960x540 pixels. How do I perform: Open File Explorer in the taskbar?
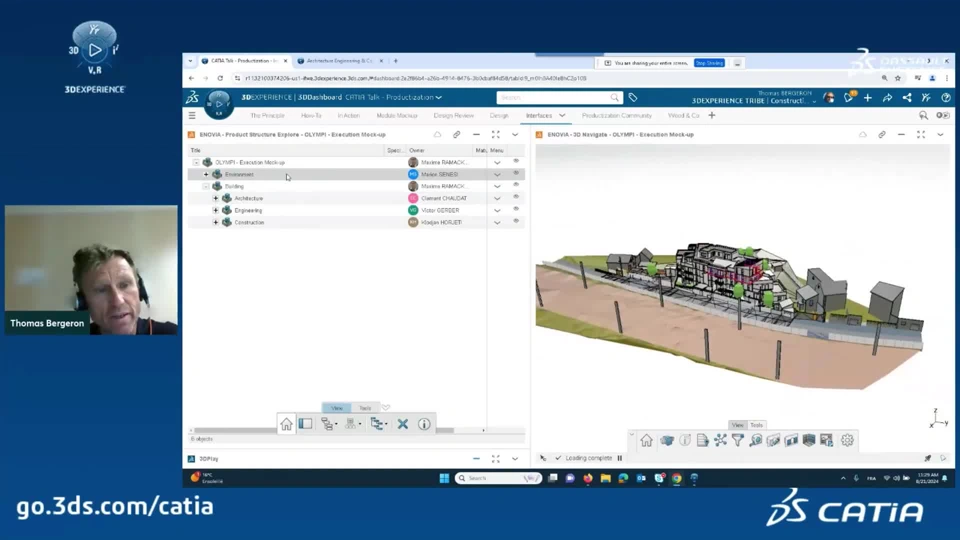click(606, 478)
